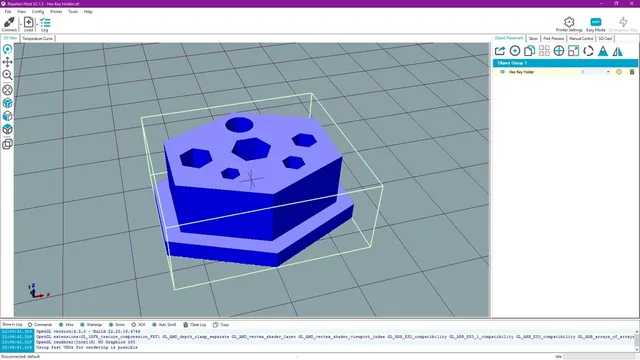Image resolution: width=640 pixels, height=360 pixels.
Task: Open the Temperature Curve tab
Action: [37, 38]
